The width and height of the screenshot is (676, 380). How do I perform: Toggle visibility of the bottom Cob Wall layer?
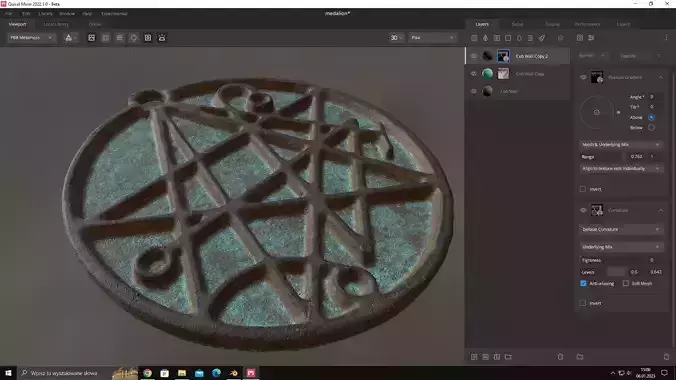[474, 91]
